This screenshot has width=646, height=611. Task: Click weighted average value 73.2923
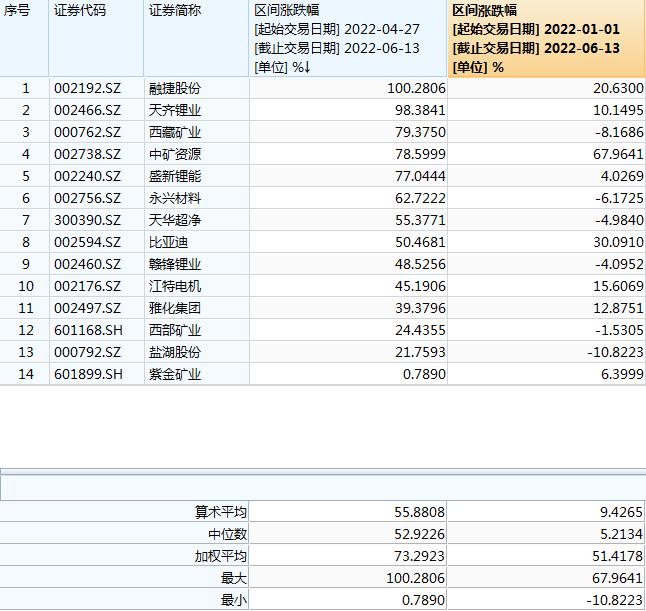click(419, 556)
